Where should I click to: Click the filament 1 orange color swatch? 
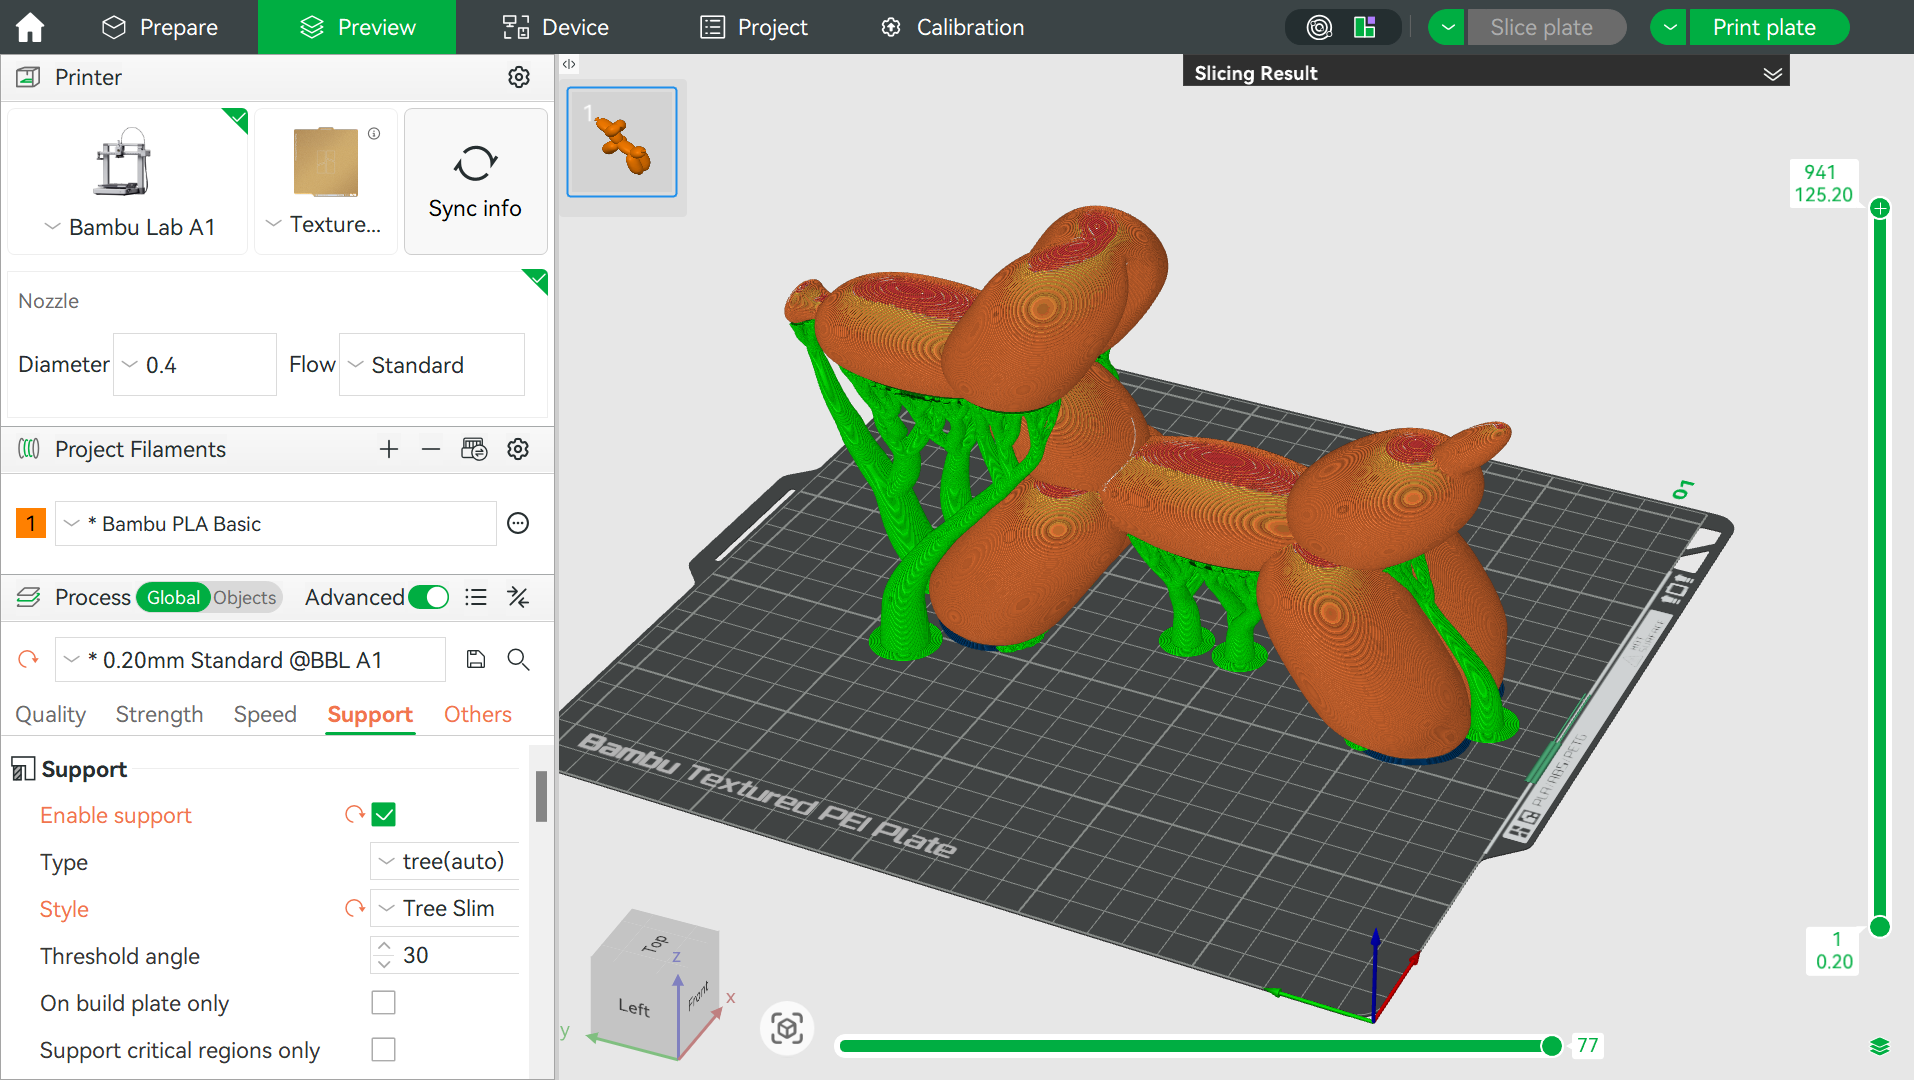(x=31, y=523)
